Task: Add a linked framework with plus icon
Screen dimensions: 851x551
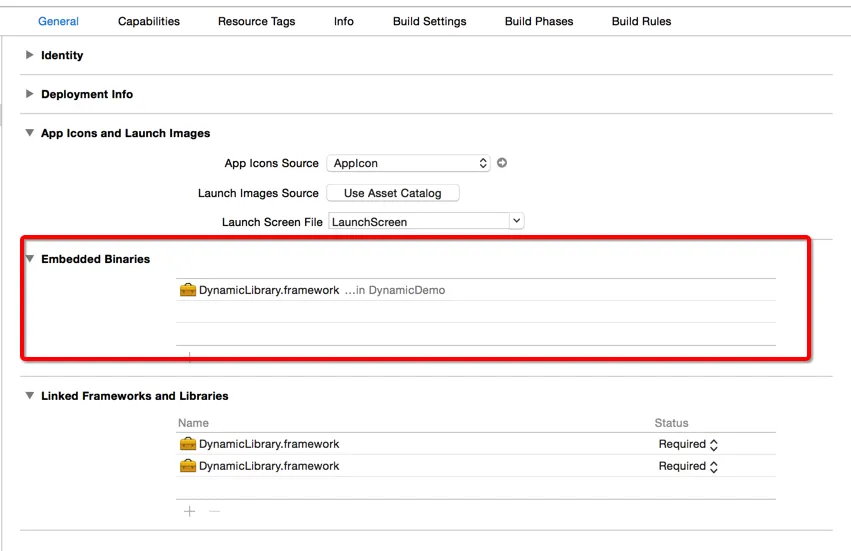Action: pos(189,511)
